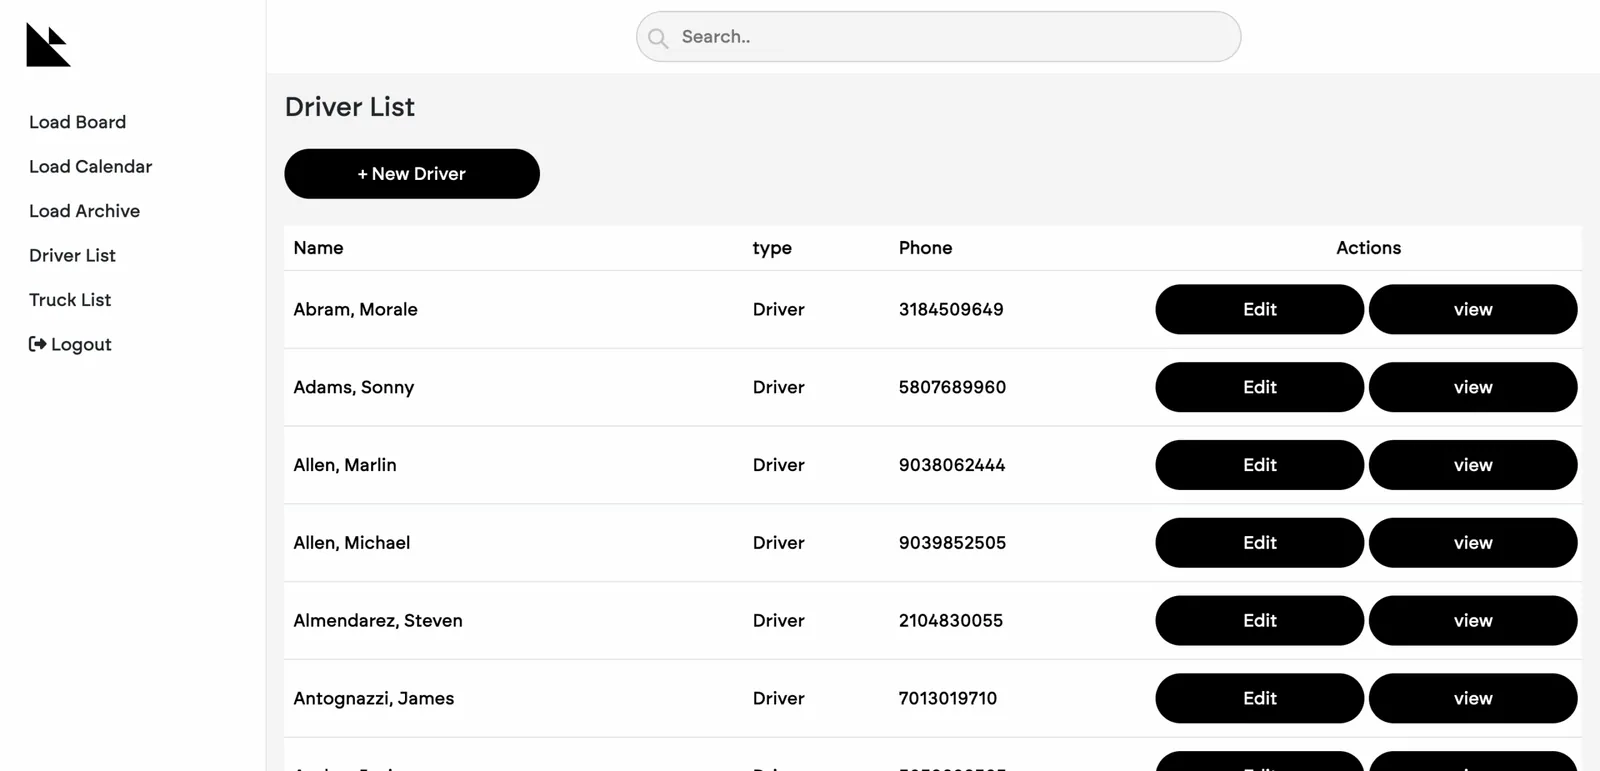Click phone number 3184509649
Screen dimensions: 1600x771
(951, 310)
